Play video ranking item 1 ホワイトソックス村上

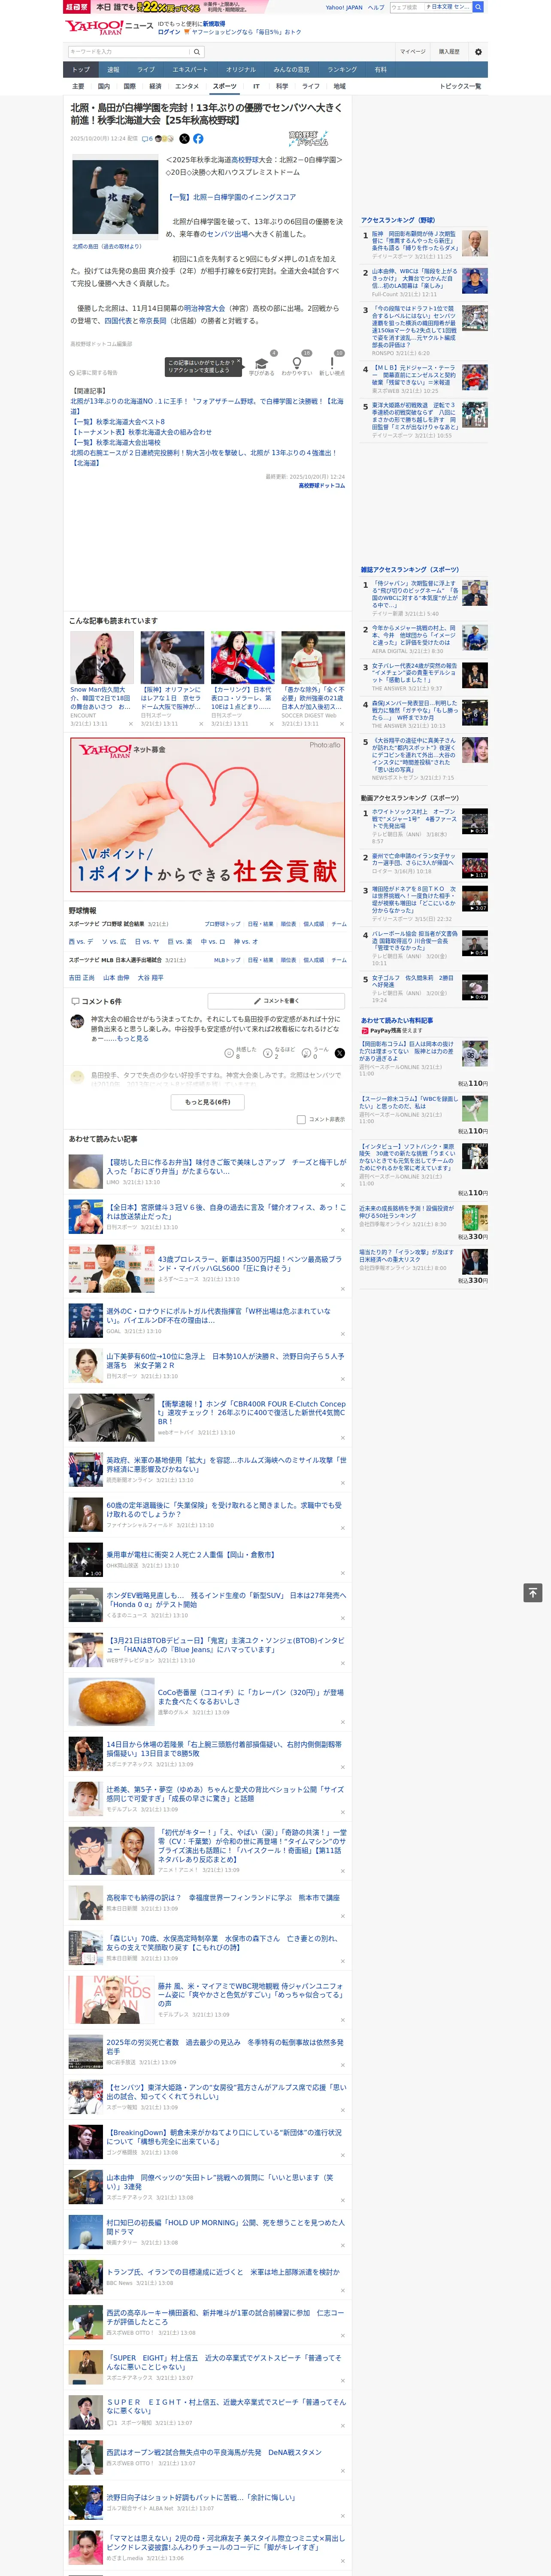coord(475,821)
